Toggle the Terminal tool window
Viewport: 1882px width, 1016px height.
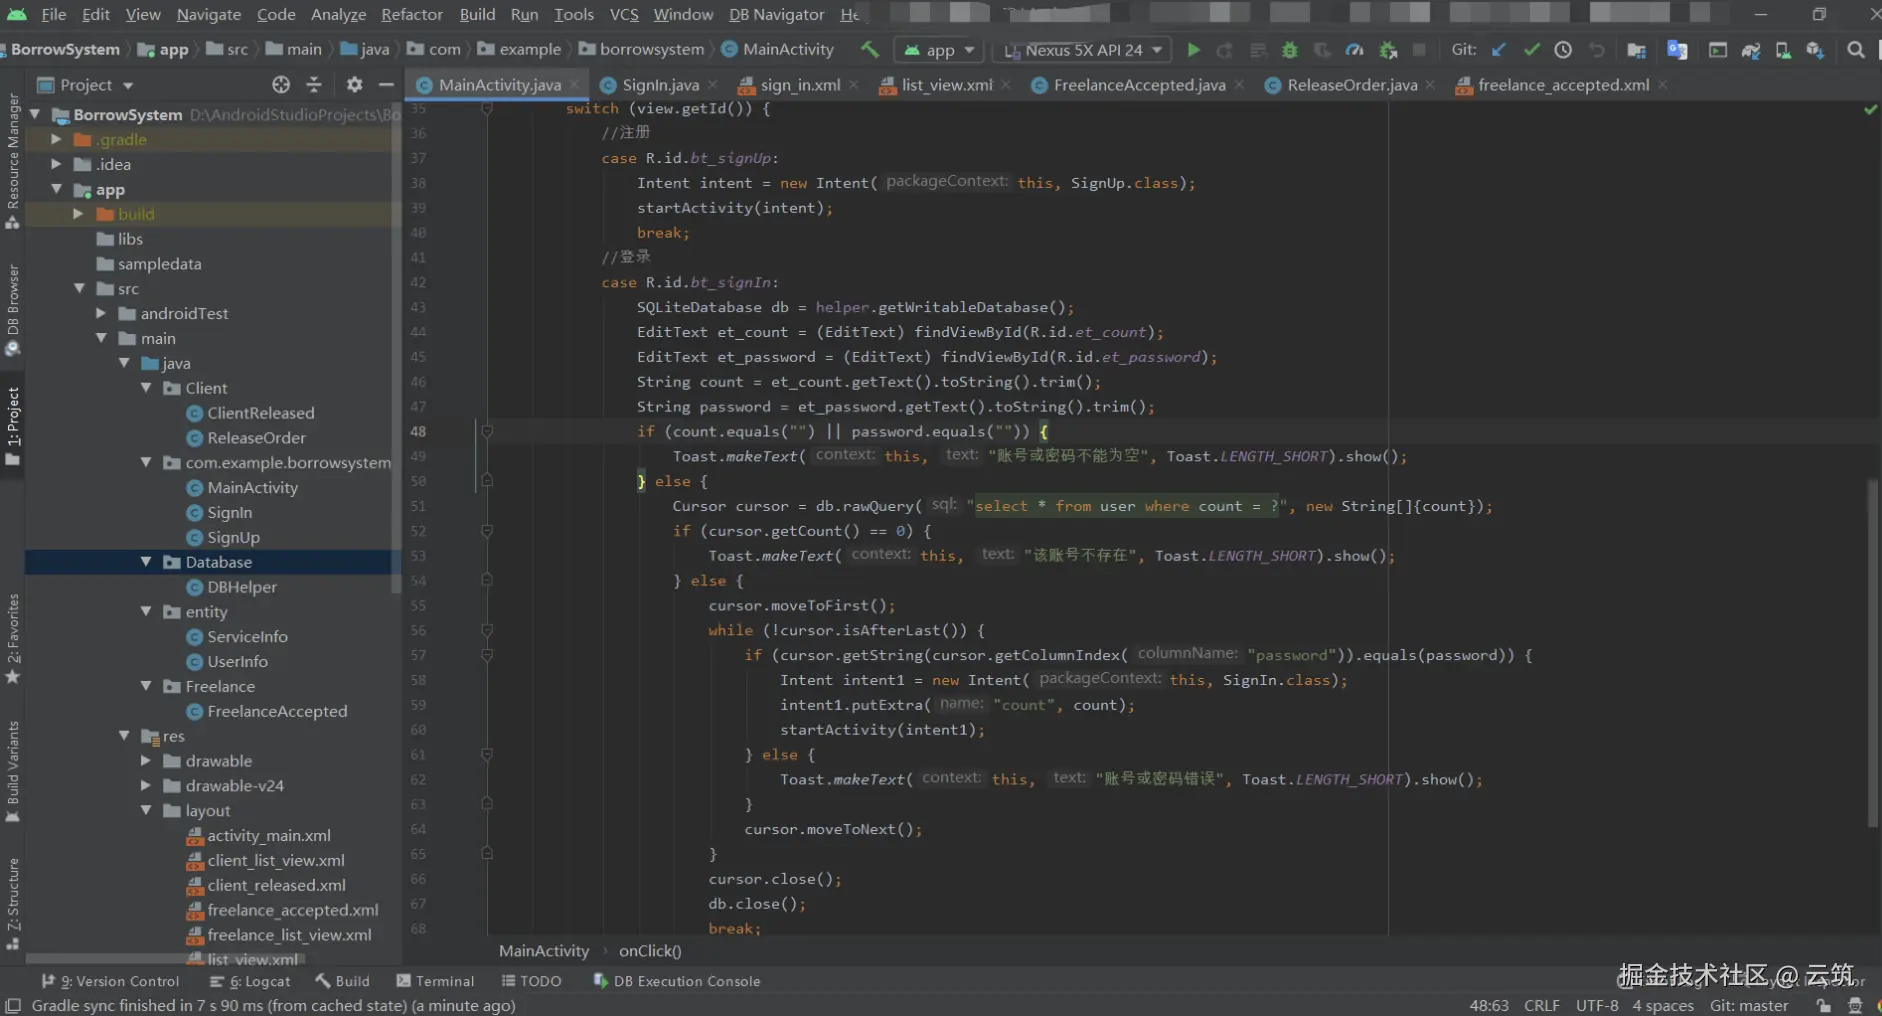(435, 981)
